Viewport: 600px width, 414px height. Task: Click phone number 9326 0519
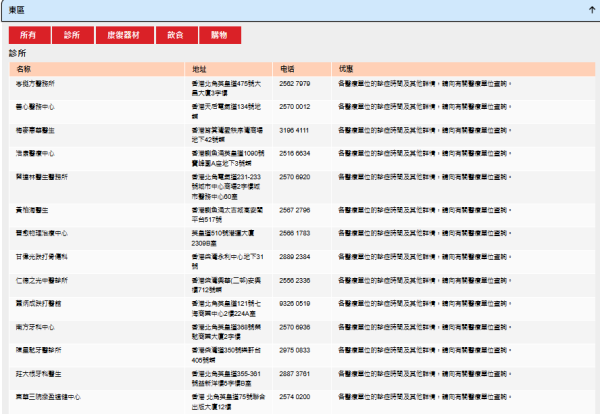pos(295,302)
